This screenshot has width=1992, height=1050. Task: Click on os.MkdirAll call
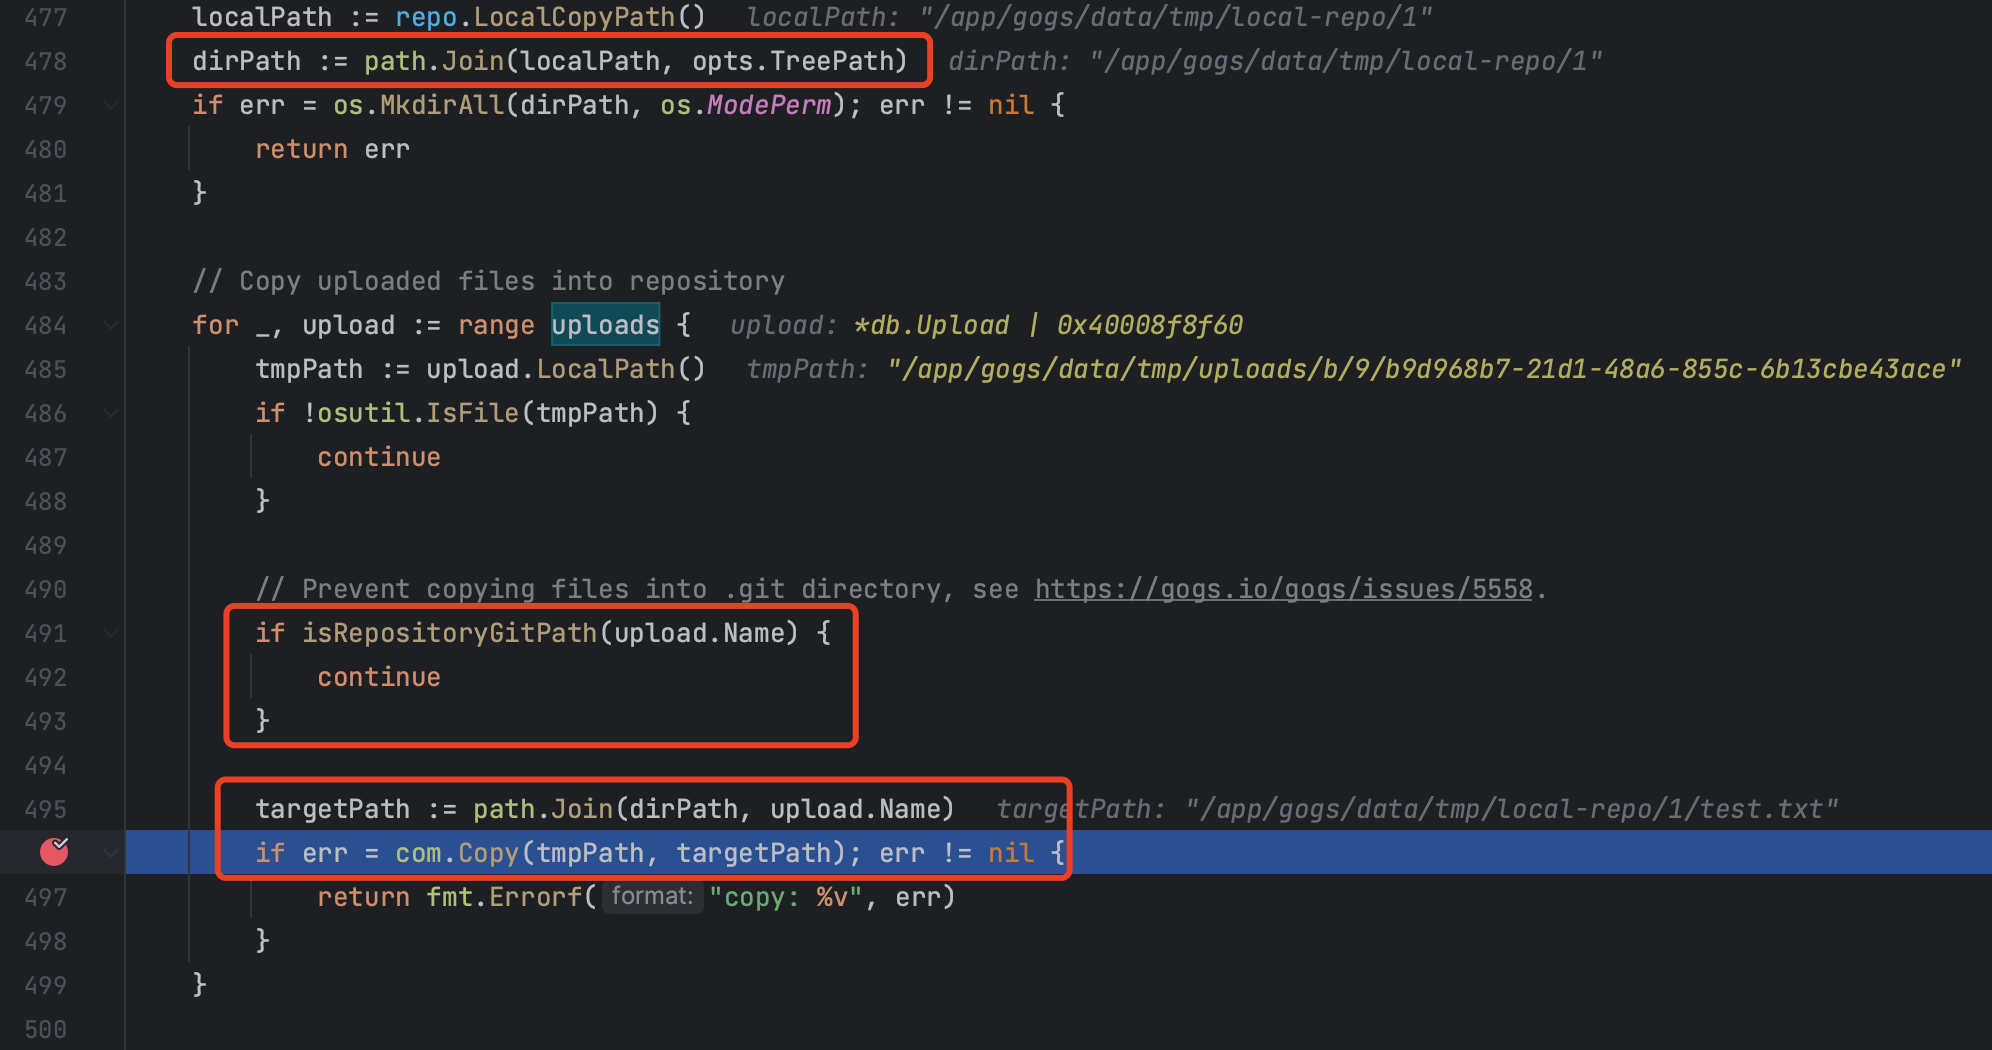point(419,105)
